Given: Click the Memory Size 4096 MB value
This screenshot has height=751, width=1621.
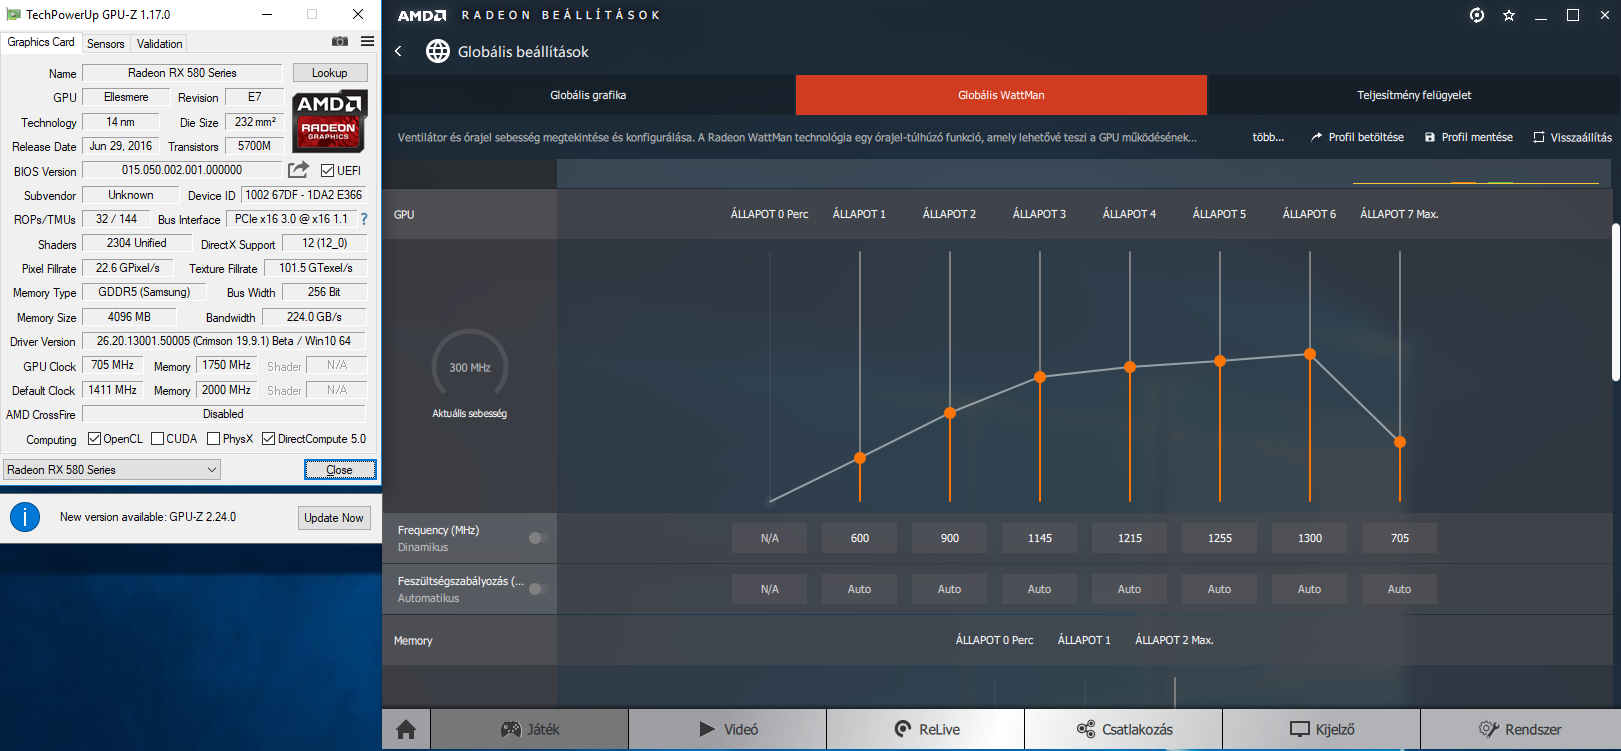Looking at the screenshot, I should coord(129,317).
